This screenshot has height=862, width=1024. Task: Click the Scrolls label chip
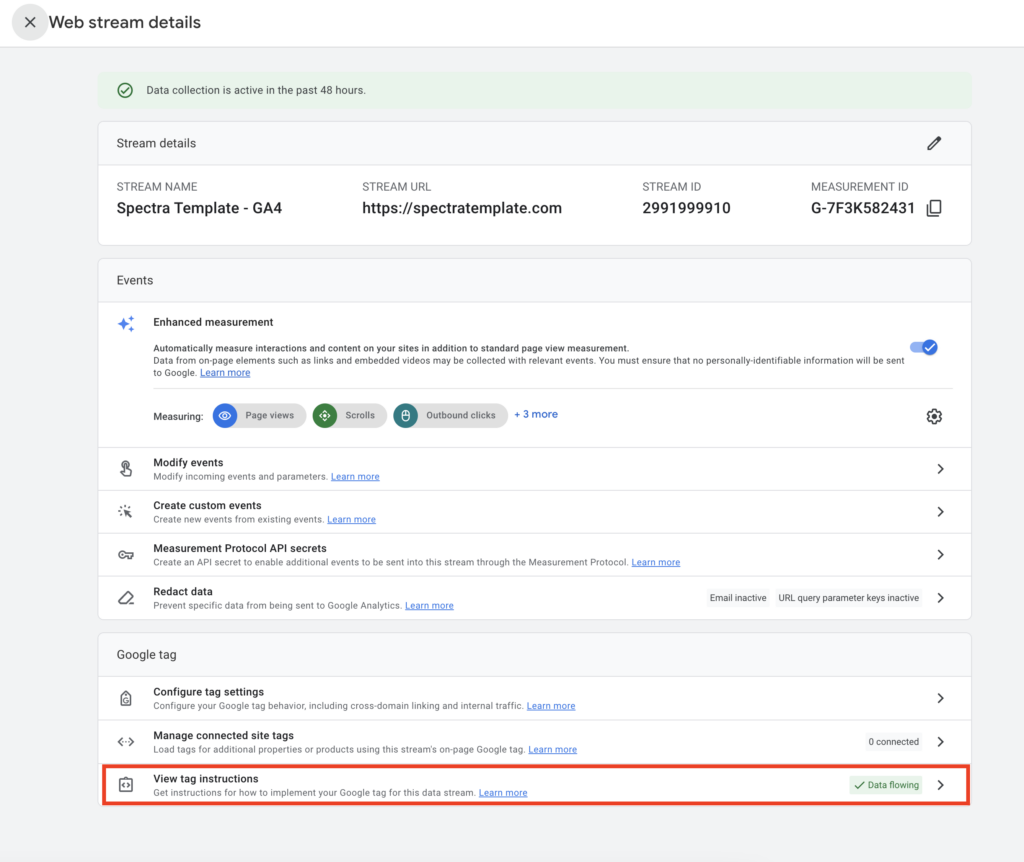pyautogui.click(x=360, y=415)
